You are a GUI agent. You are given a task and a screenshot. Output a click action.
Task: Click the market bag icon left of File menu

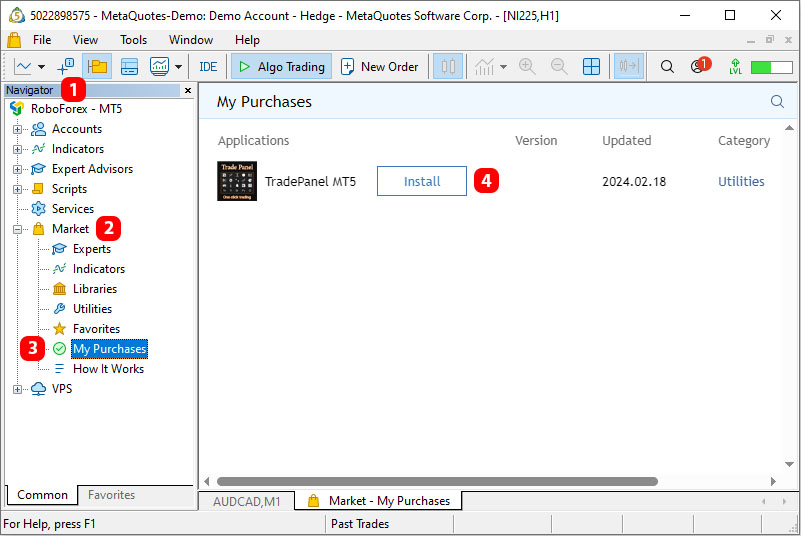point(14,40)
